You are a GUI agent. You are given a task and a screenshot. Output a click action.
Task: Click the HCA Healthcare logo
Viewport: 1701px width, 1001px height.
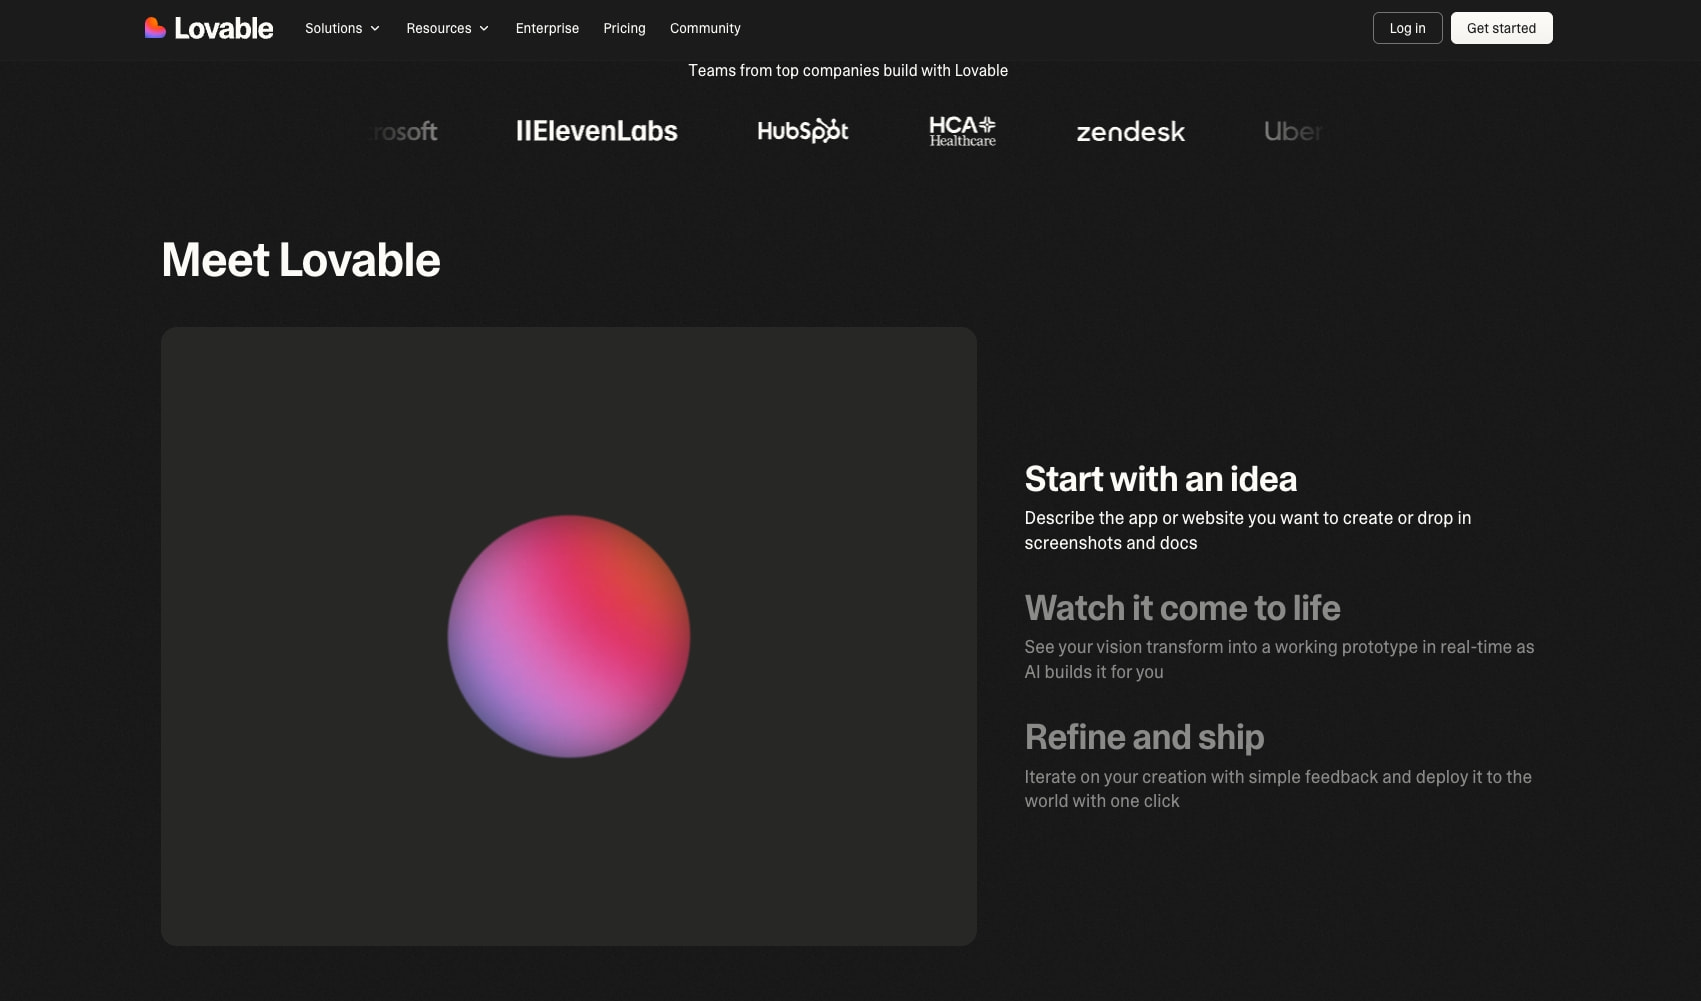[x=962, y=131]
